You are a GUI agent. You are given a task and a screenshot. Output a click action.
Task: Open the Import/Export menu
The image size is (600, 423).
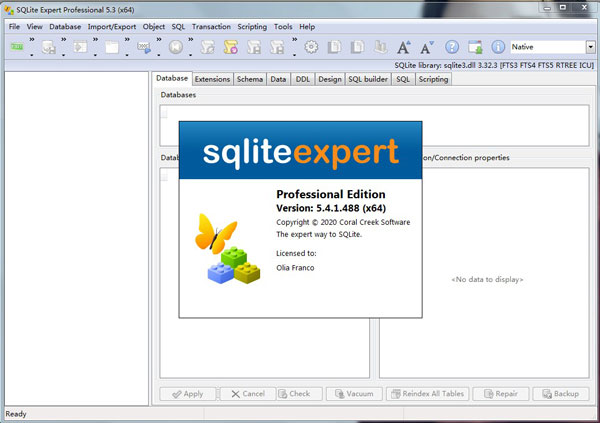pos(112,27)
